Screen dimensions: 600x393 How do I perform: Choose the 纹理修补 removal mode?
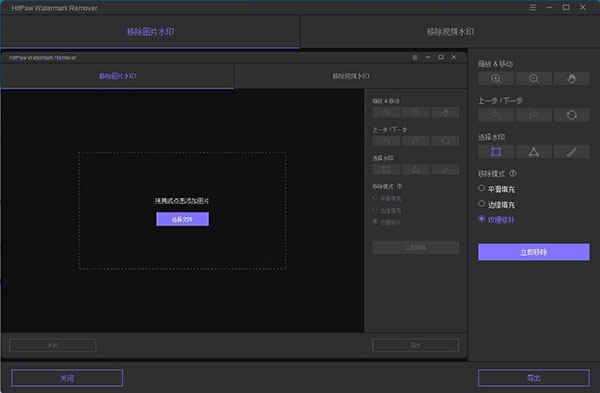tap(497, 220)
